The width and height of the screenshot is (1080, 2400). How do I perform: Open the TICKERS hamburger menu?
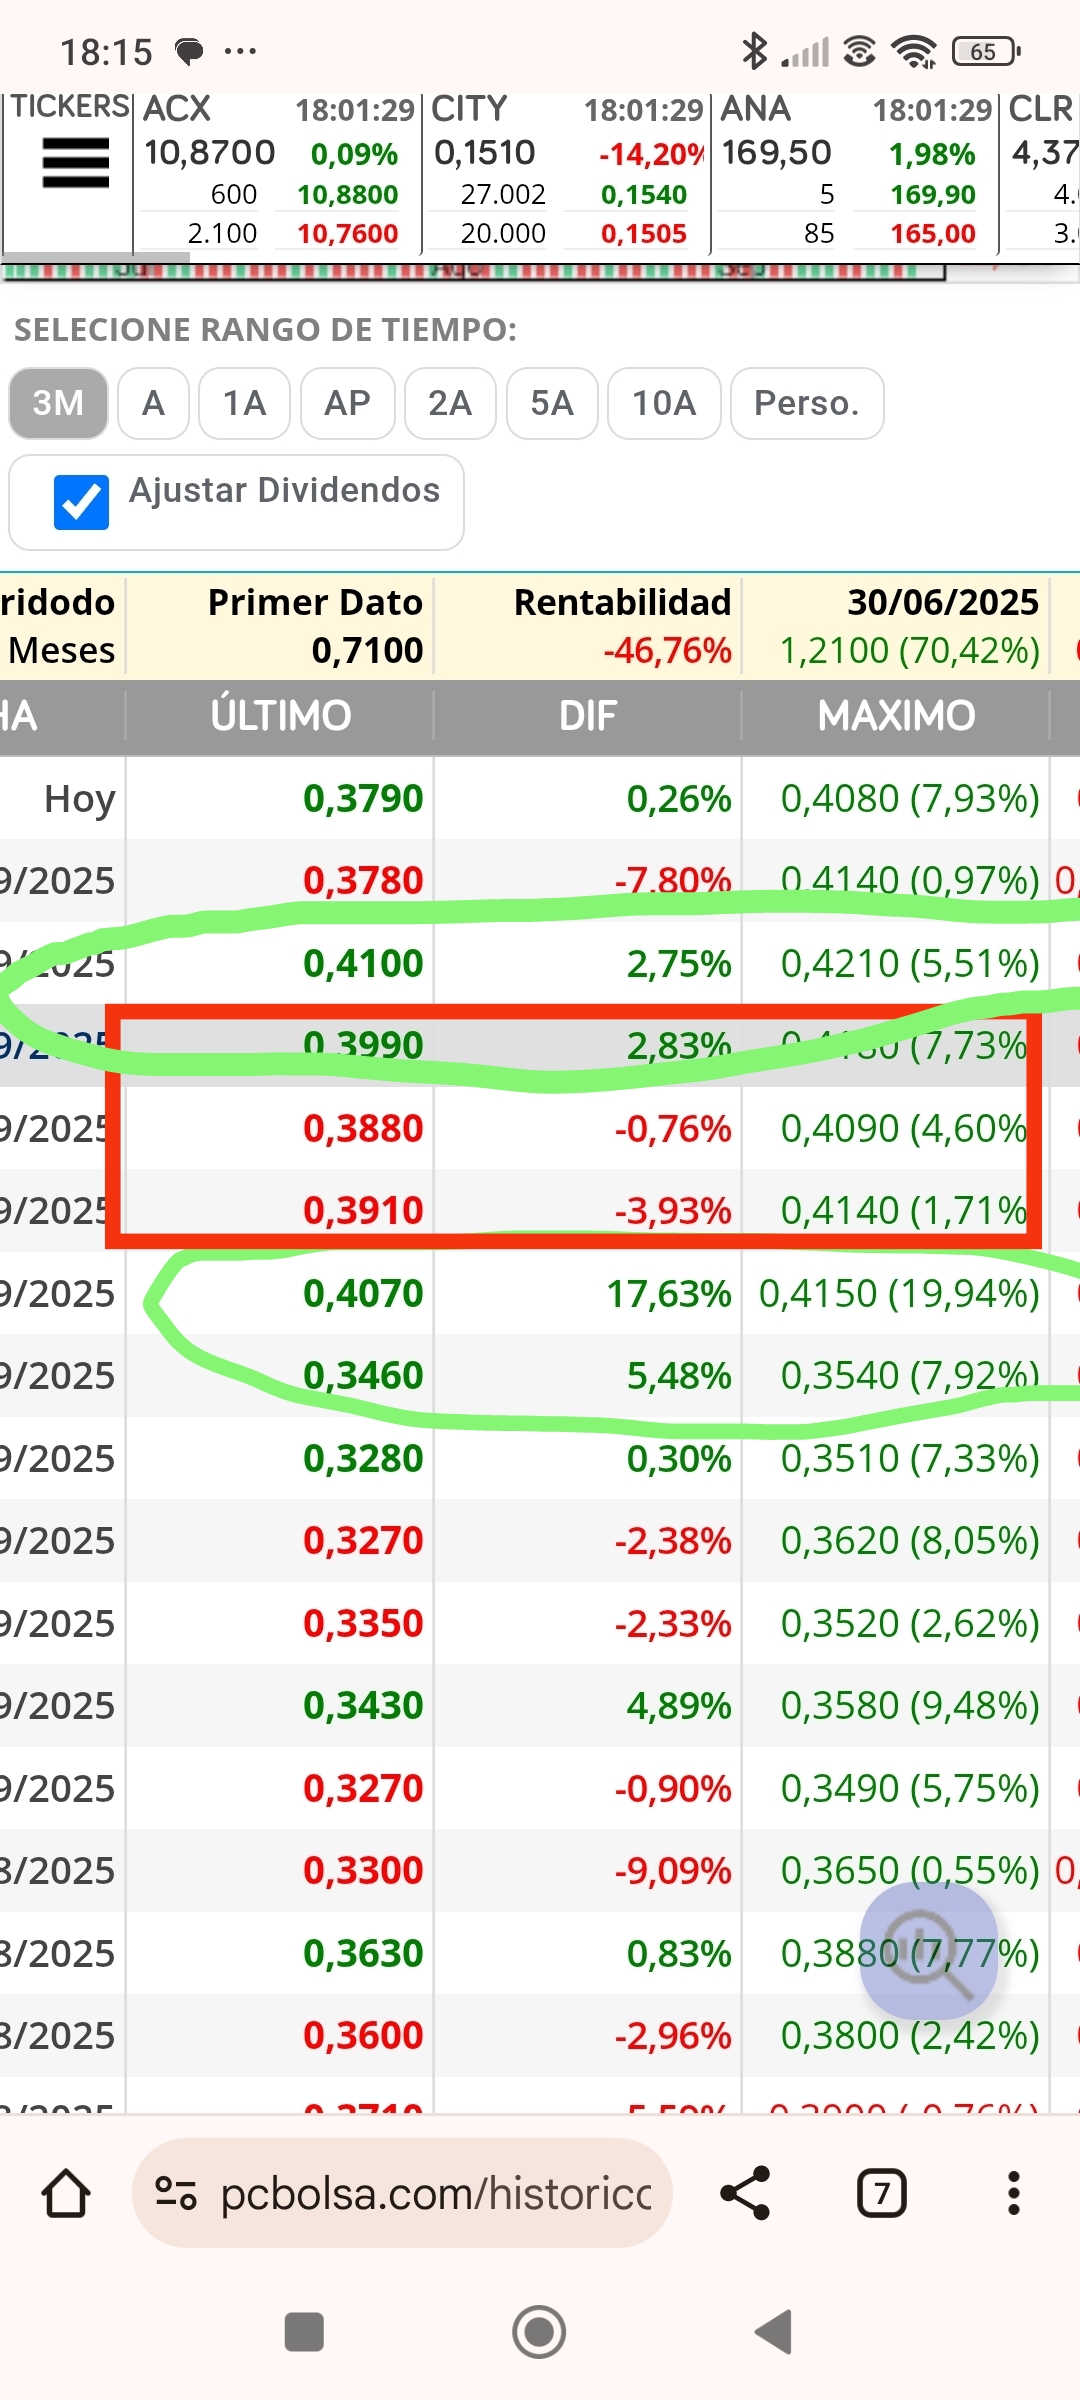click(x=75, y=164)
